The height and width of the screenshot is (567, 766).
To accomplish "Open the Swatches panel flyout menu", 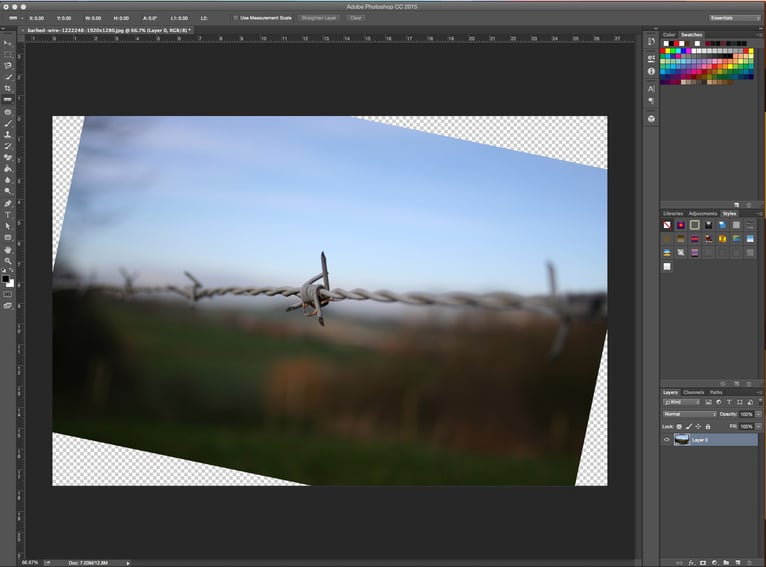I will [x=759, y=35].
